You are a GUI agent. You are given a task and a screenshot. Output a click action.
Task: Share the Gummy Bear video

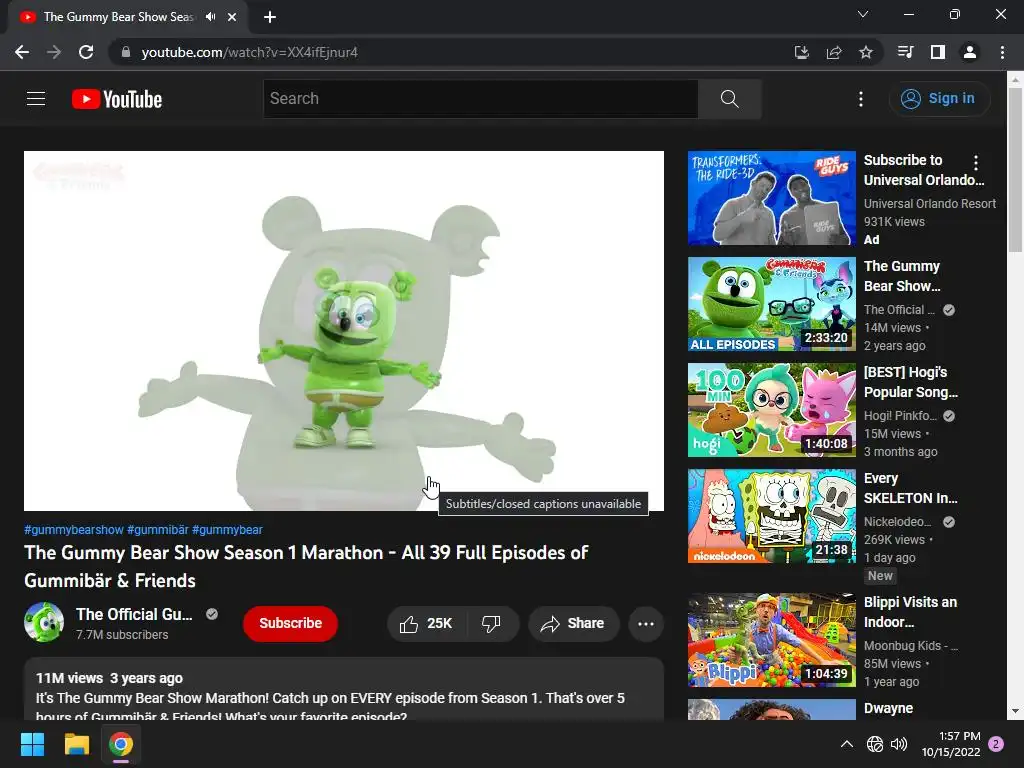click(573, 624)
